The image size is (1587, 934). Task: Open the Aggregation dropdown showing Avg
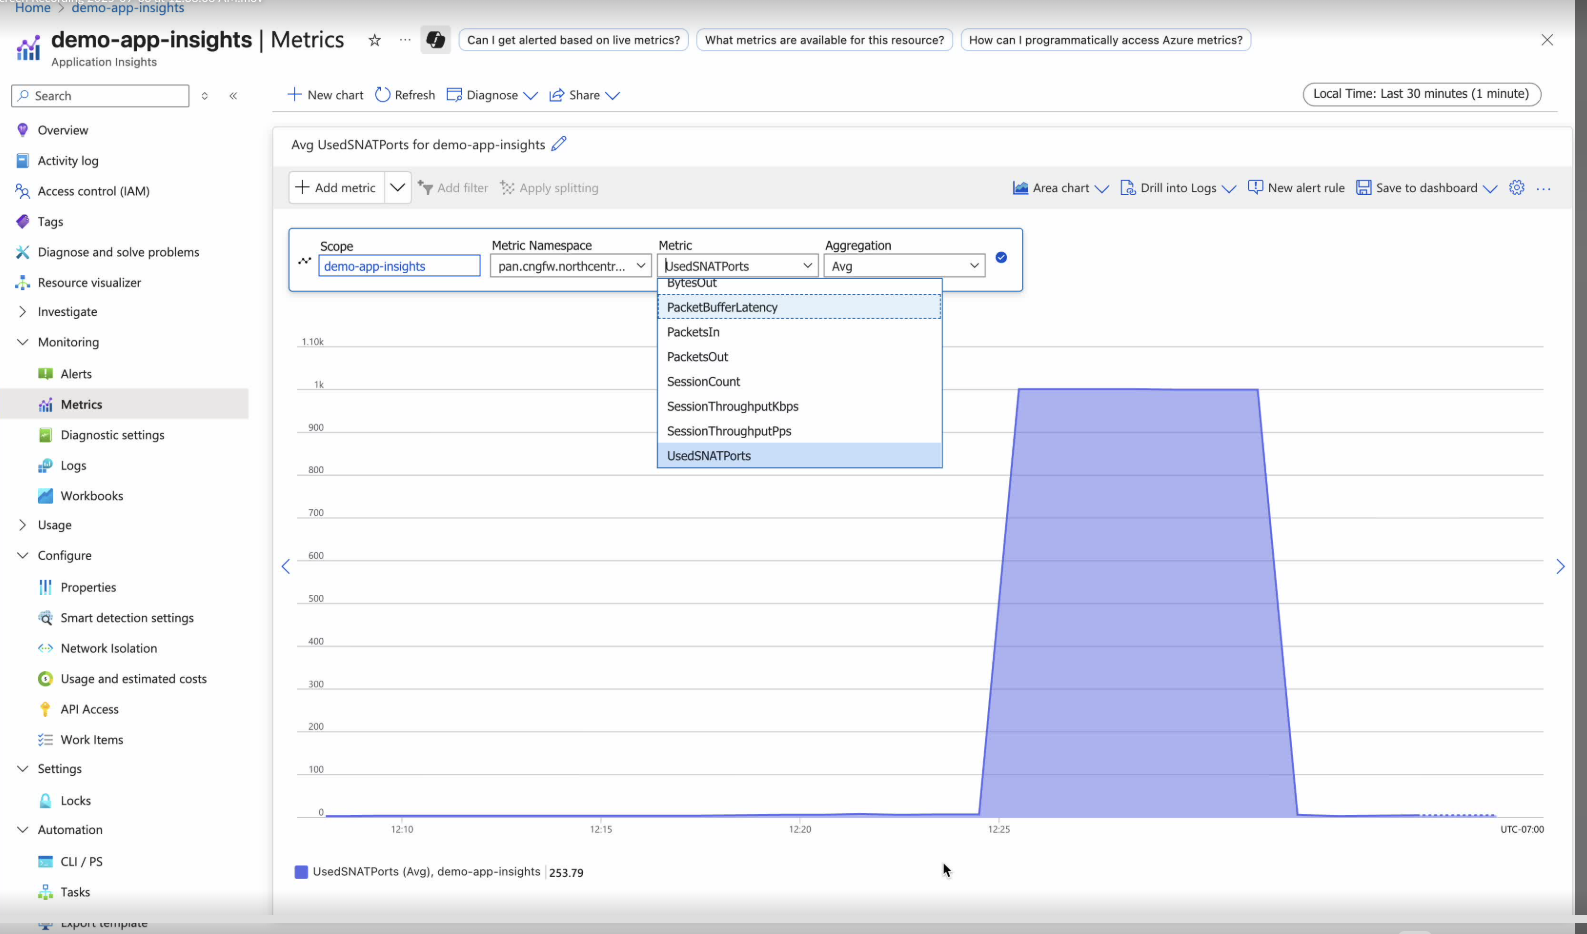coord(903,266)
